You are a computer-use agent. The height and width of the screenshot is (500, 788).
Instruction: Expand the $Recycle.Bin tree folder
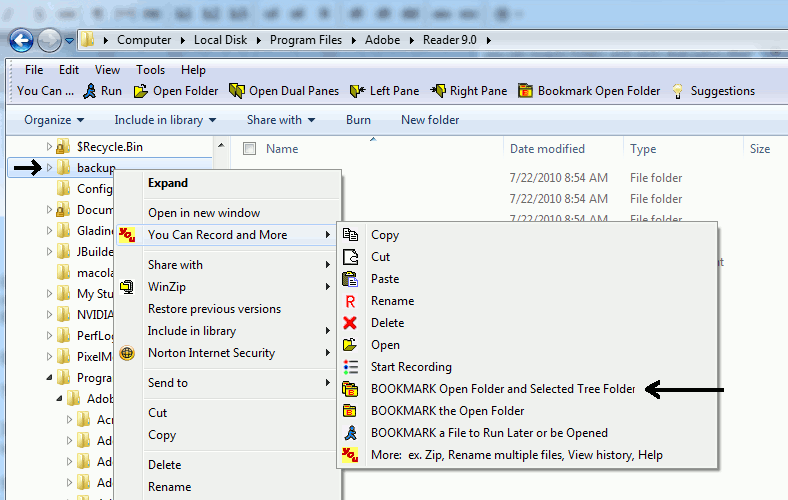(x=49, y=147)
